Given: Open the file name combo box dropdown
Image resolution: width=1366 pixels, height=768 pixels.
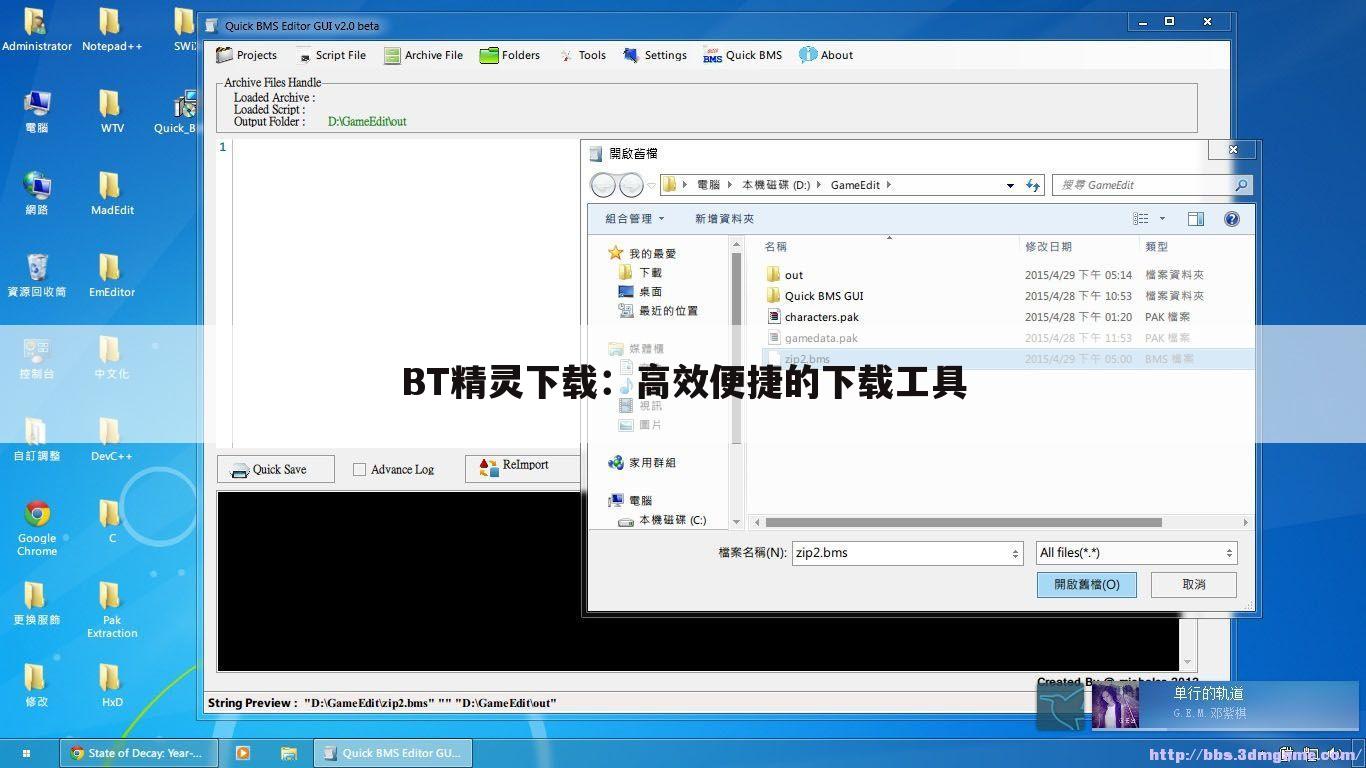Looking at the screenshot, I should pyautogui.click(x=1015, y=553).
